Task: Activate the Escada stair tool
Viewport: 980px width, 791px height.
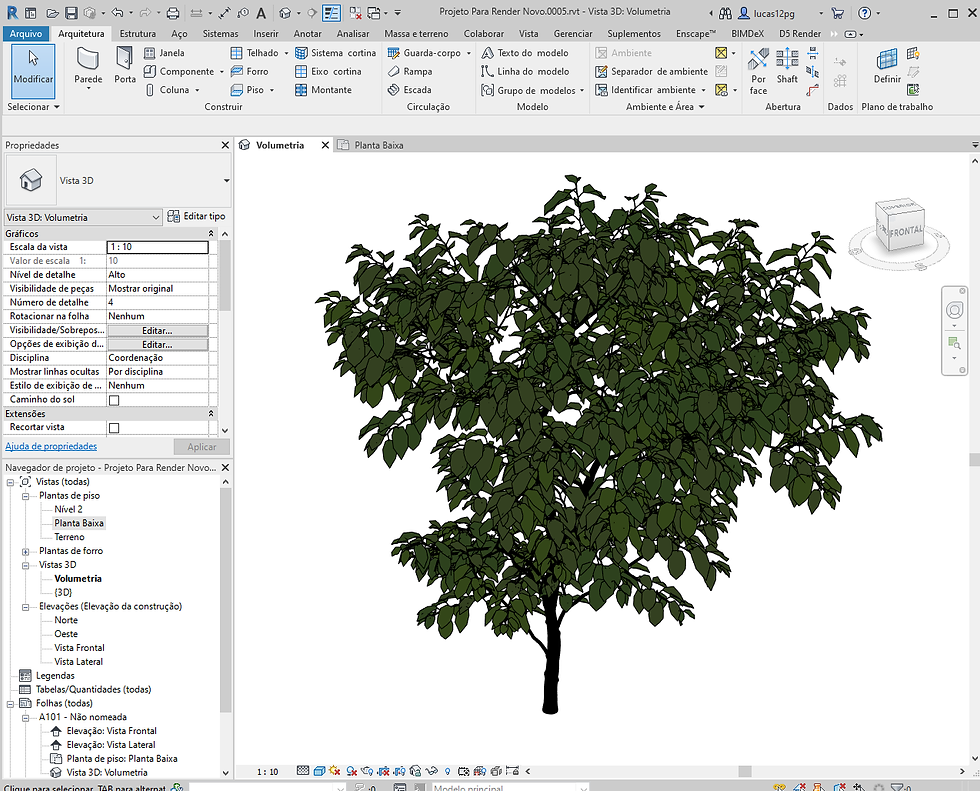Action: [409, 90]
